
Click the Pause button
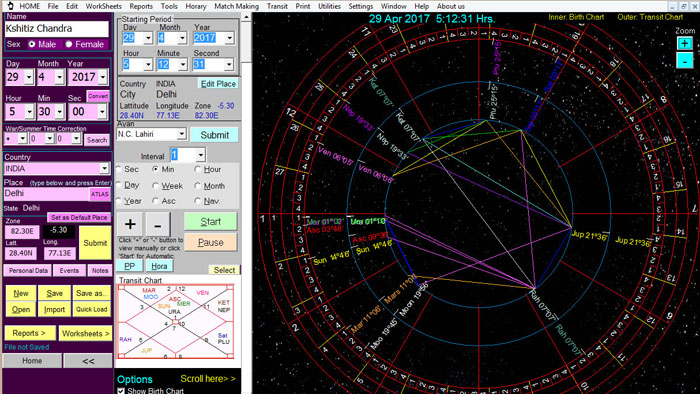(210, 242)
